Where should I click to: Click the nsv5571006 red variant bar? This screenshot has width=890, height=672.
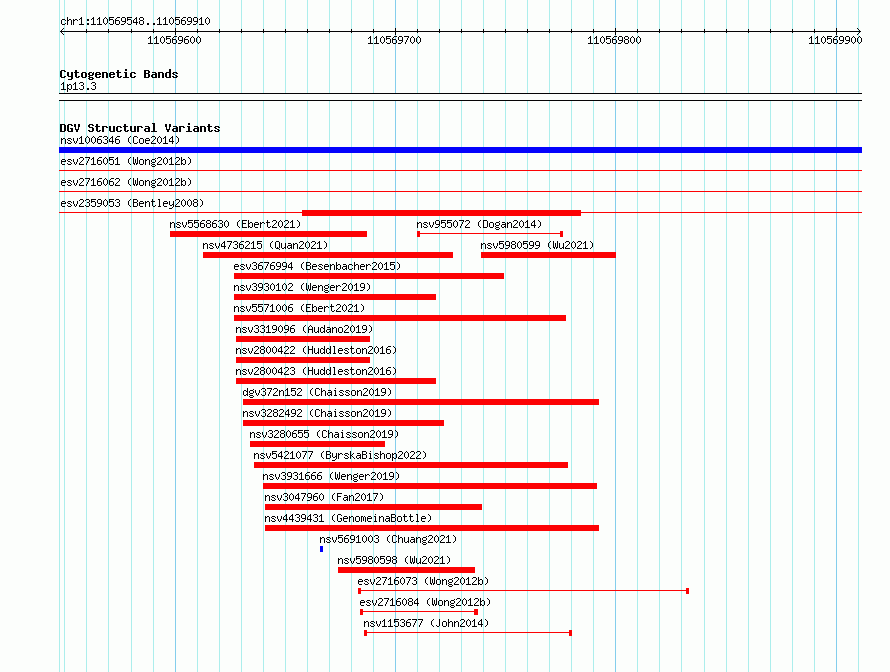coord(400,318)
